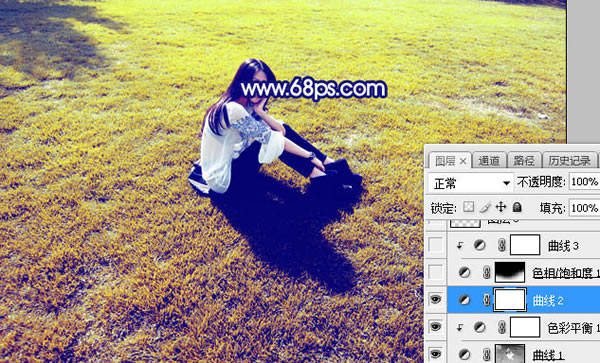600x363 pixels.
Task: Click the mask link icon on 曲线 3 layer
Action: (x=502, y=246)
